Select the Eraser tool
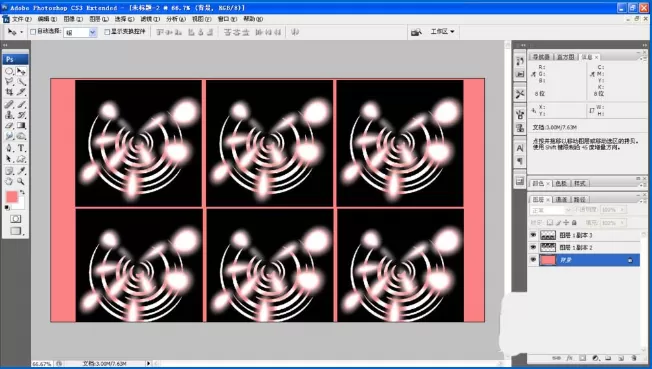 [x=9, y=125]
